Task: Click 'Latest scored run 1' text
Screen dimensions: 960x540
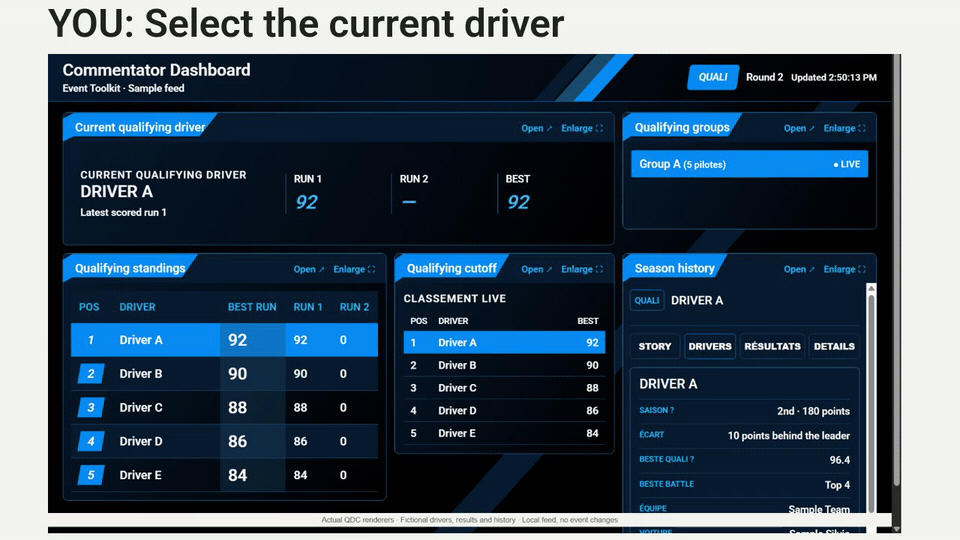Action: [x=123, y=212]
